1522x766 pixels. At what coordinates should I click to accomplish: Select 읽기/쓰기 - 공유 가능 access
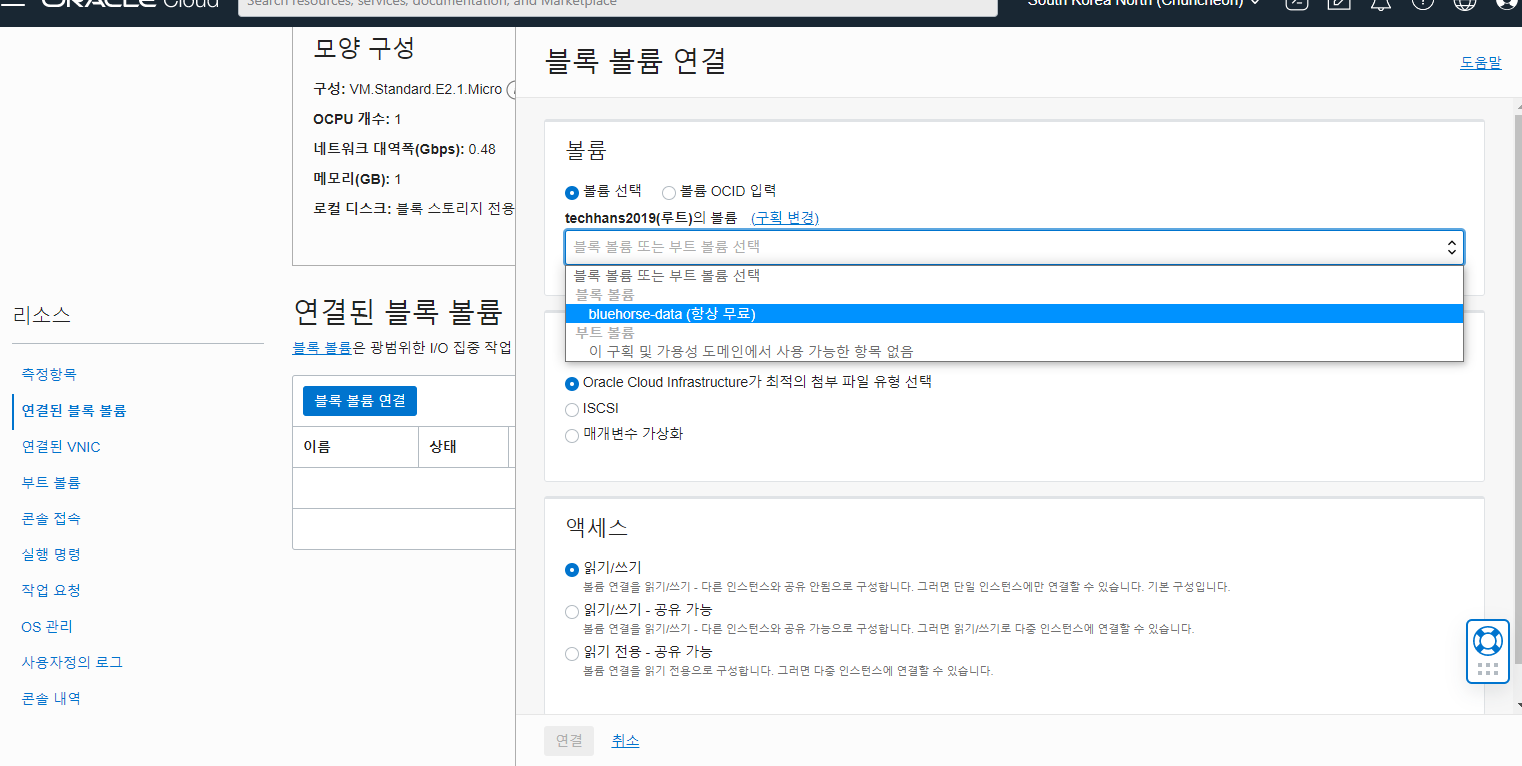pos(572,611)
